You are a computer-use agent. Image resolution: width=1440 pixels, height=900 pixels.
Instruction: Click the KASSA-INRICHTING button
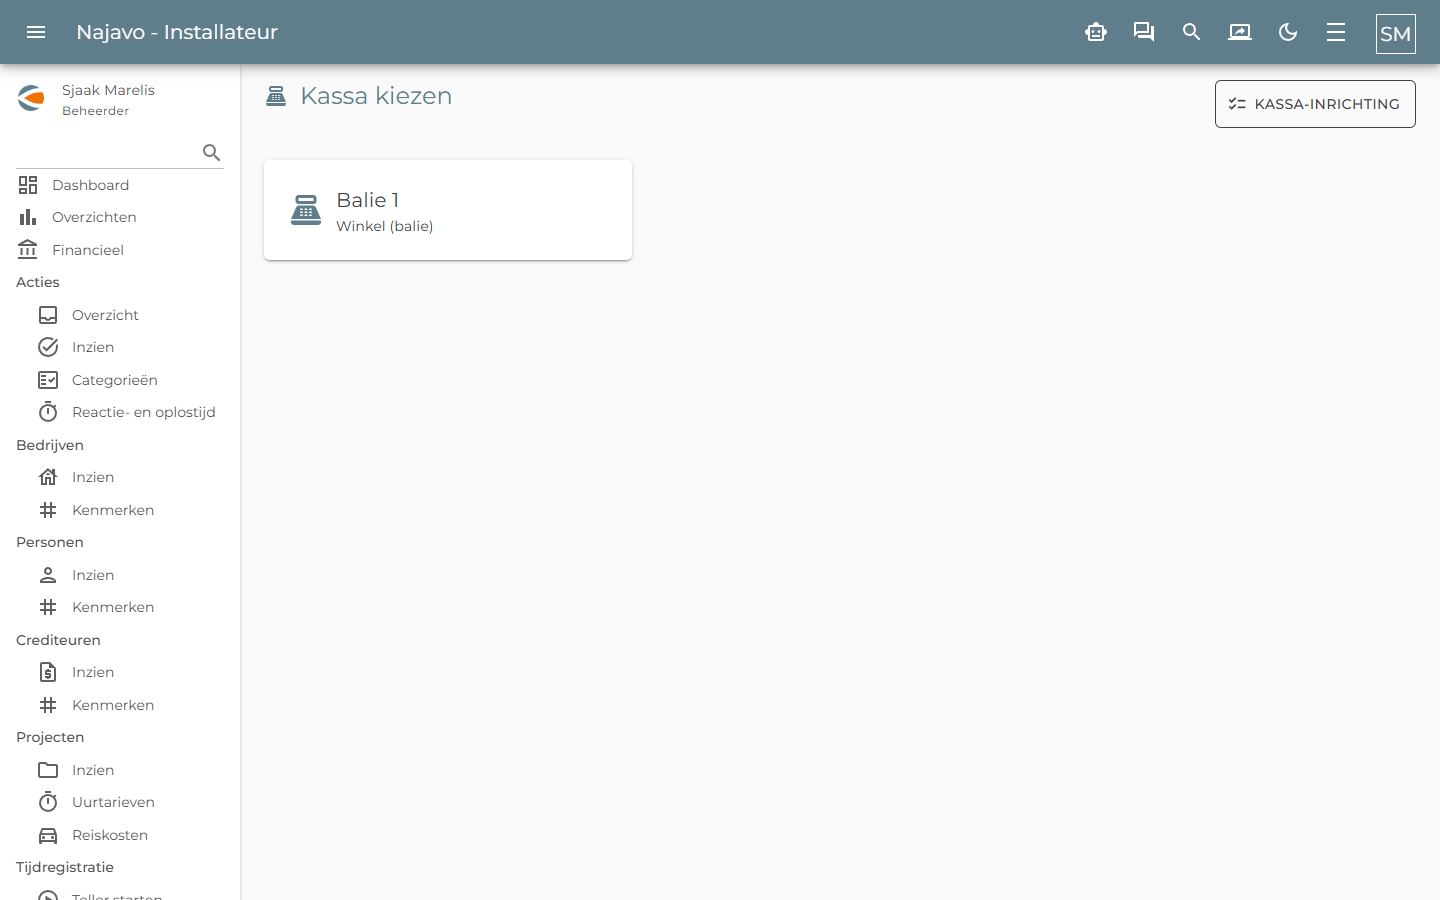(x=1315, y=104)
